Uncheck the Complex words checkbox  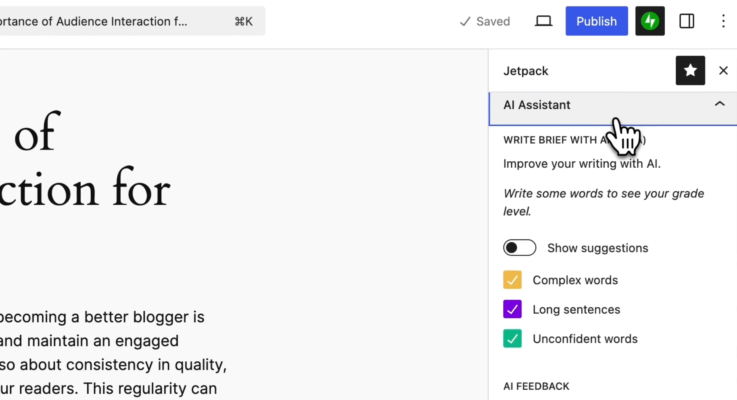pyautogui.click(x=512, y=280)
